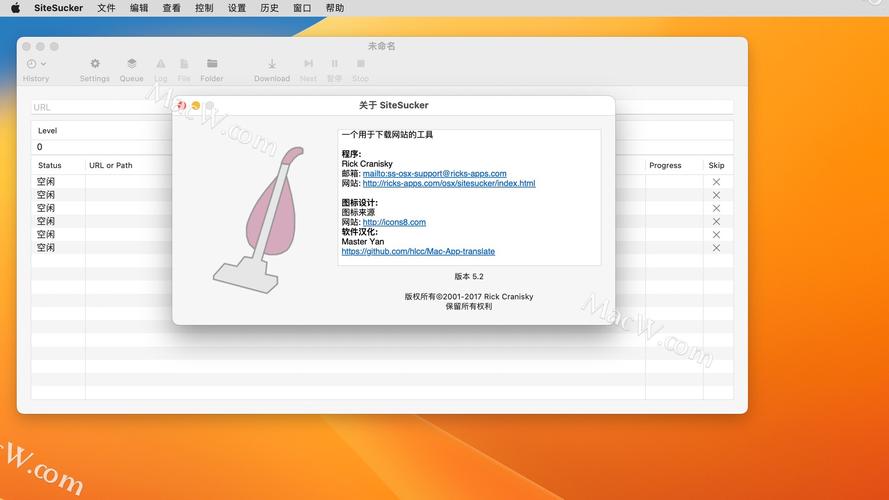Click the 版本 5.2 text
This screenshot has width=889, height=500.
point(469,277)
